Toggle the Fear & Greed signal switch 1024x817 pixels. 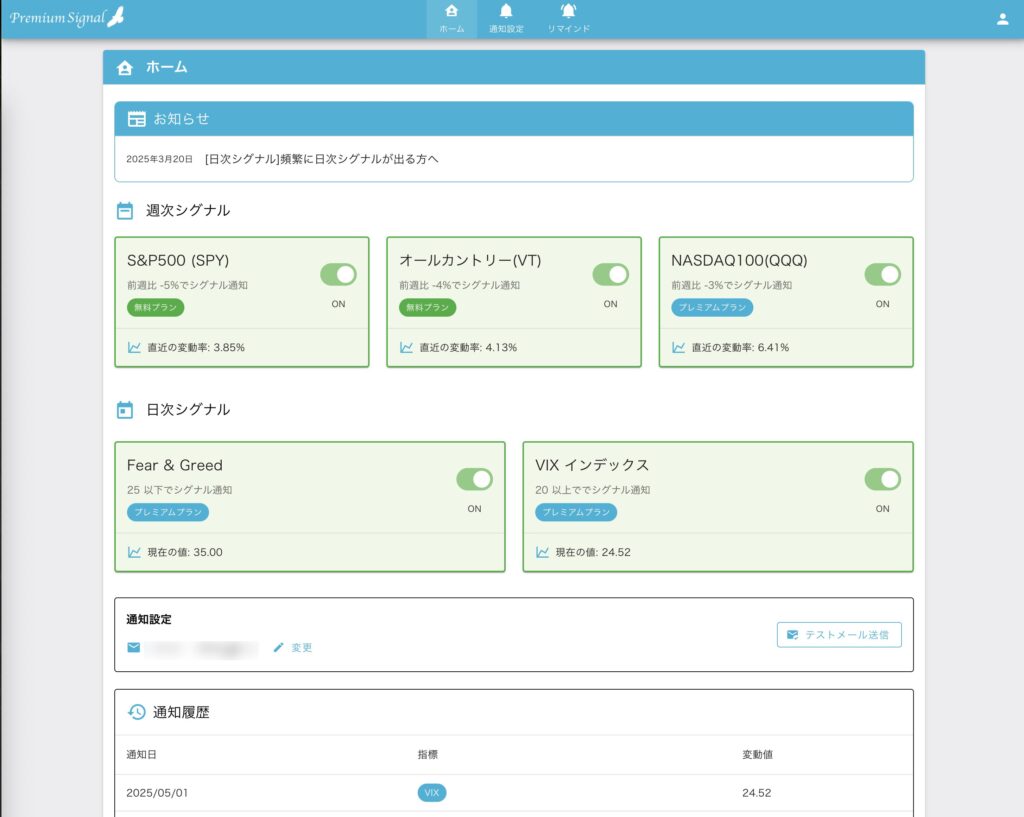(x=474, y=479)
